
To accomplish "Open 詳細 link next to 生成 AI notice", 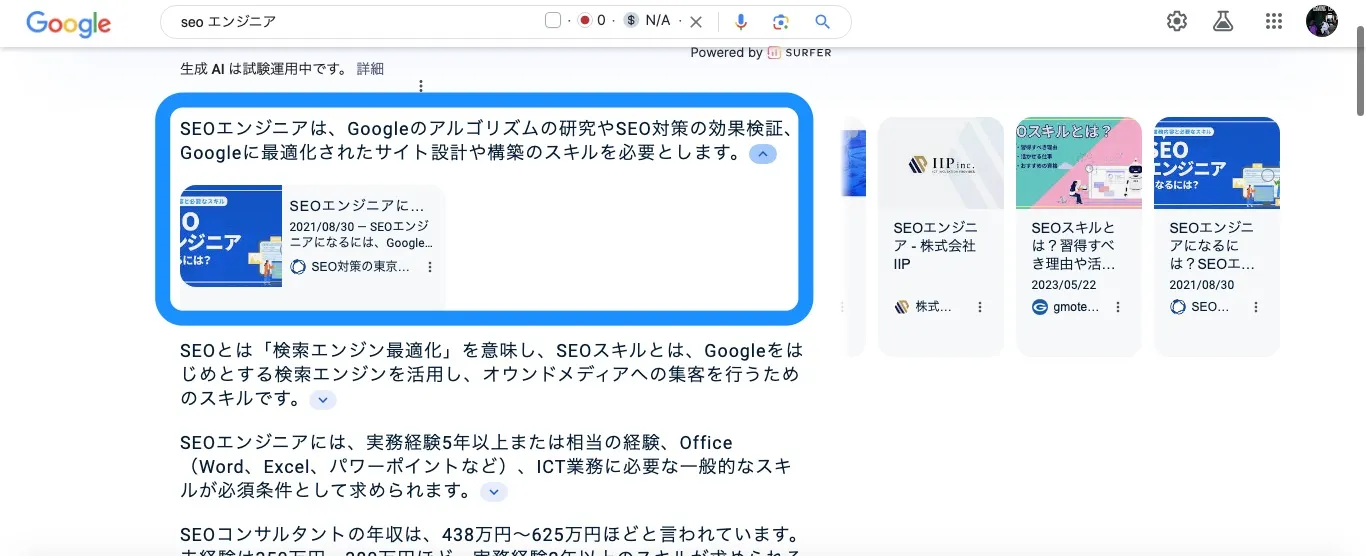I will click(370, 69).
